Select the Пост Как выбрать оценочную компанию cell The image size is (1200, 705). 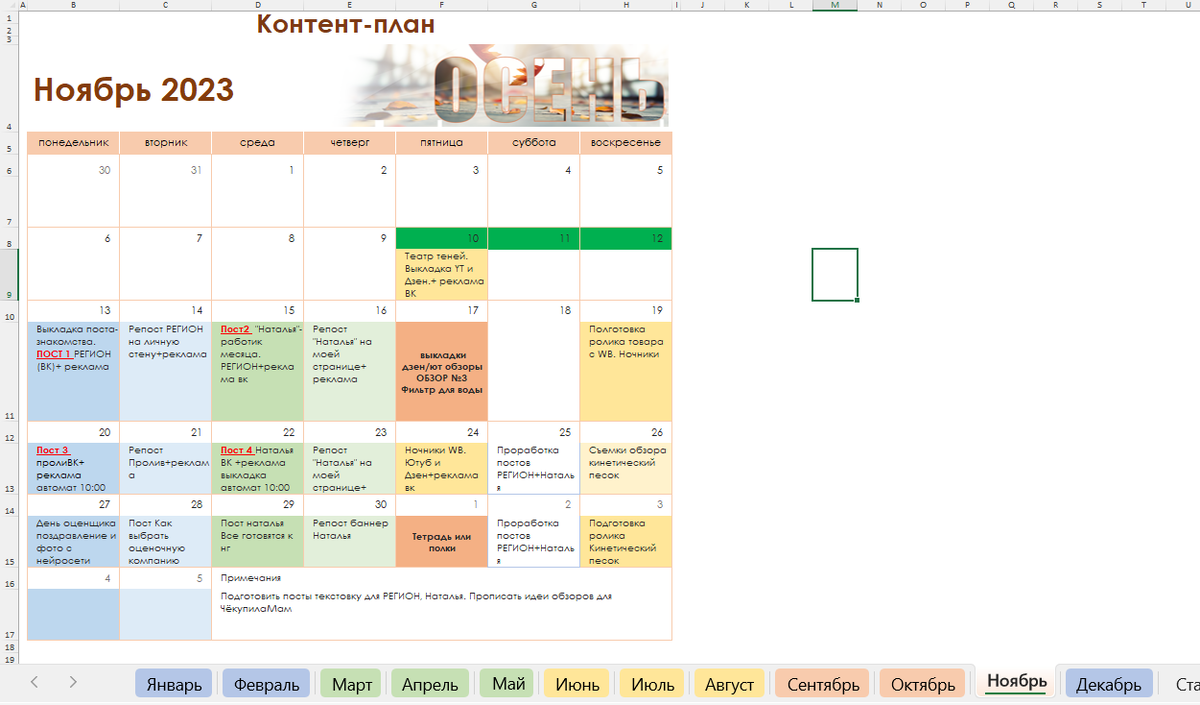[x=165, y=541]
